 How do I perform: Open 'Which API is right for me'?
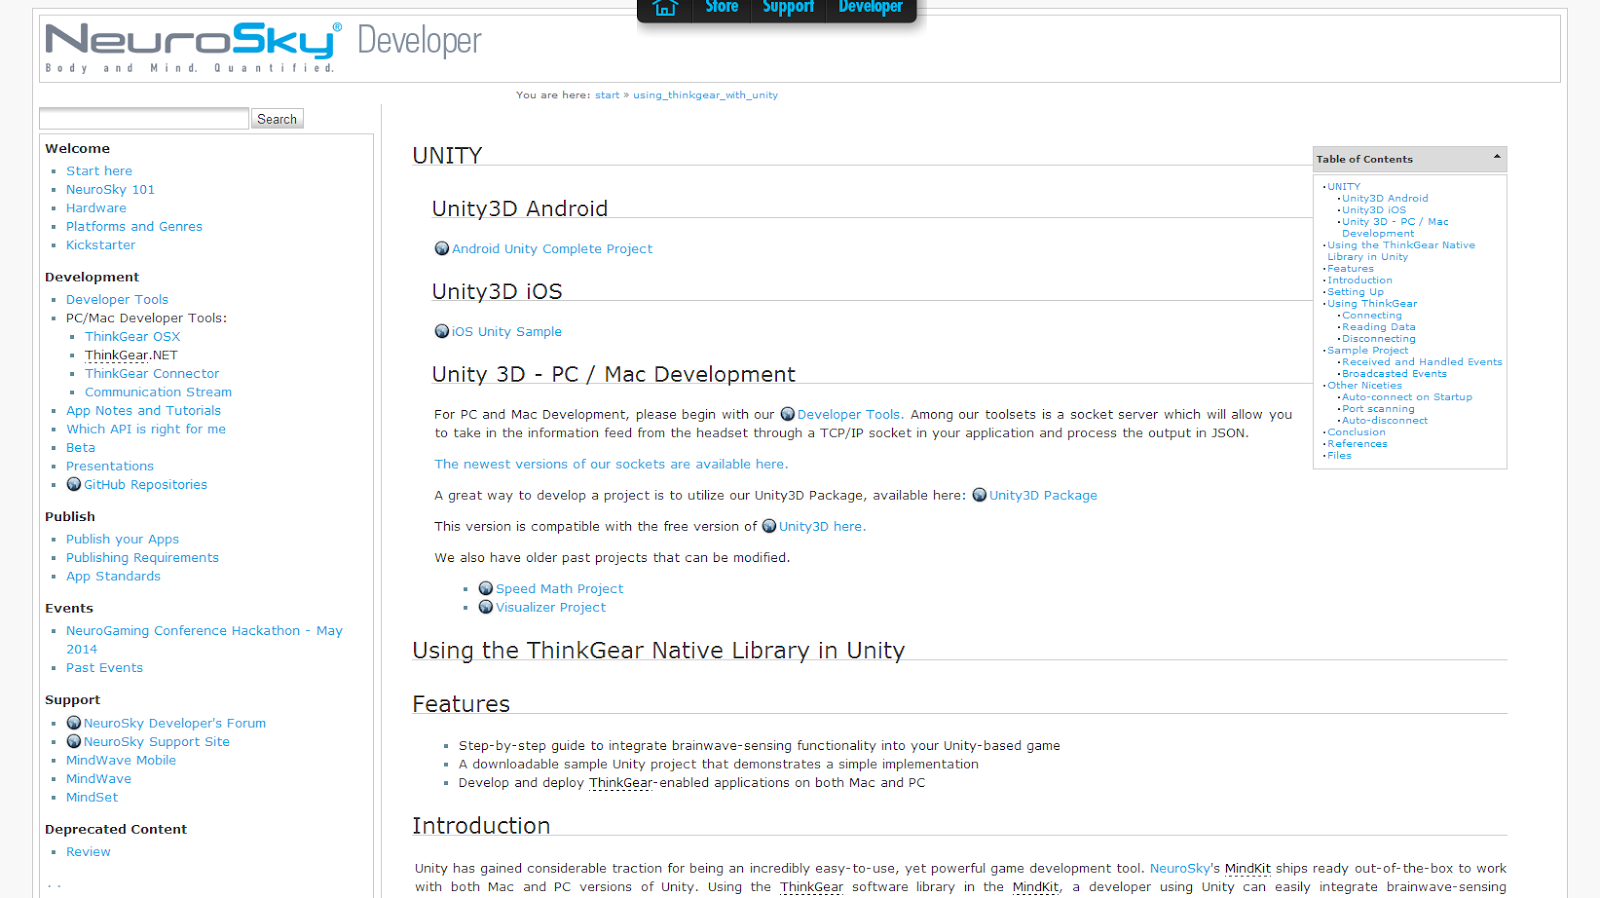[146, 429]
